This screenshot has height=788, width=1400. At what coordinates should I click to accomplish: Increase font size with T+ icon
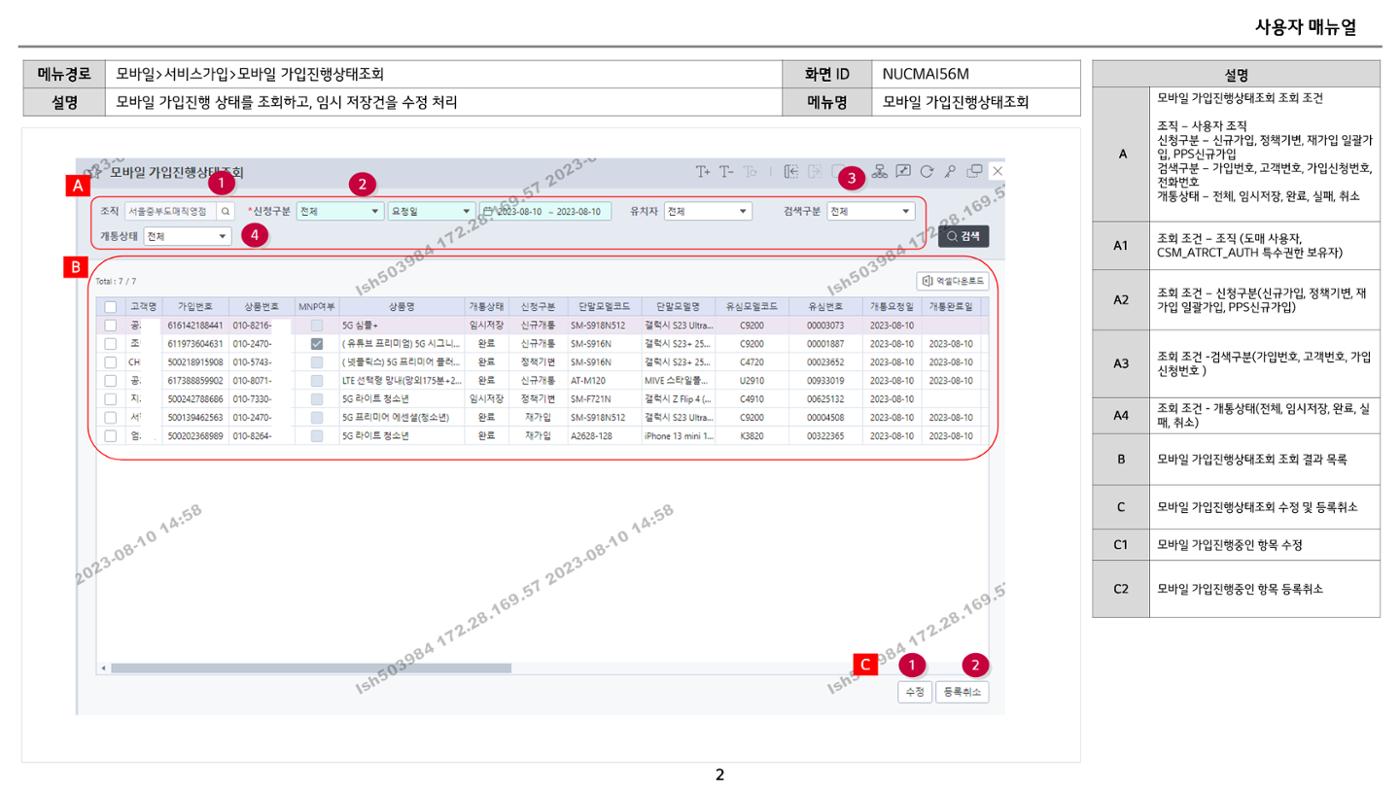pyautogui.click(x=703, y=172)
